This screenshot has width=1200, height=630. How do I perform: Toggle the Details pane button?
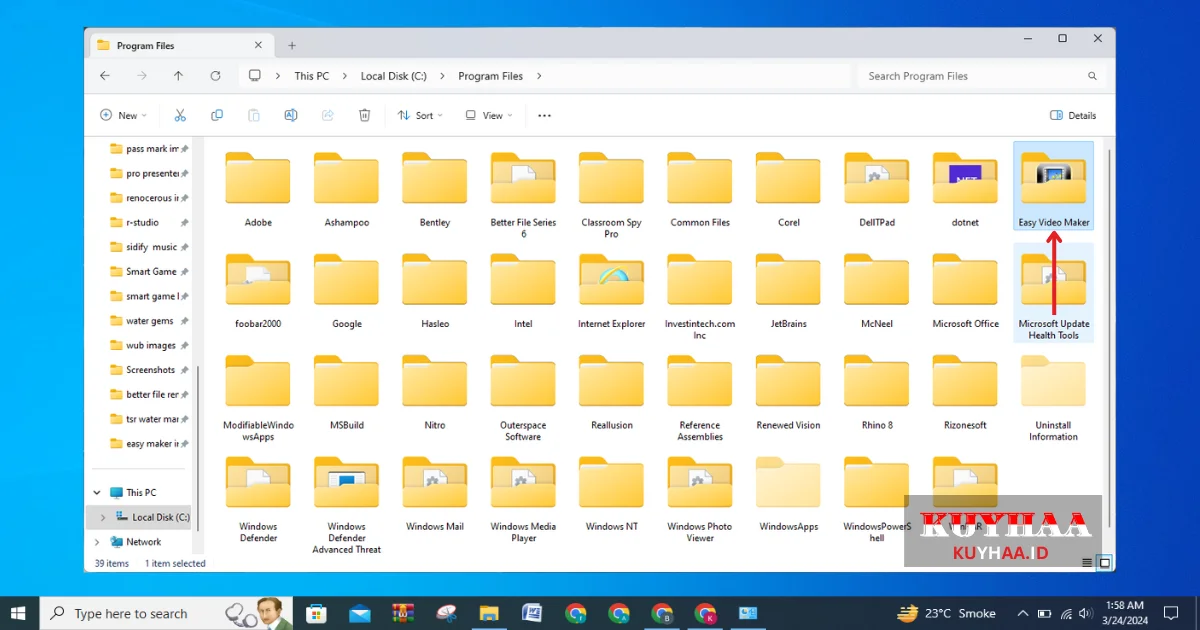tap(1073, 115)
